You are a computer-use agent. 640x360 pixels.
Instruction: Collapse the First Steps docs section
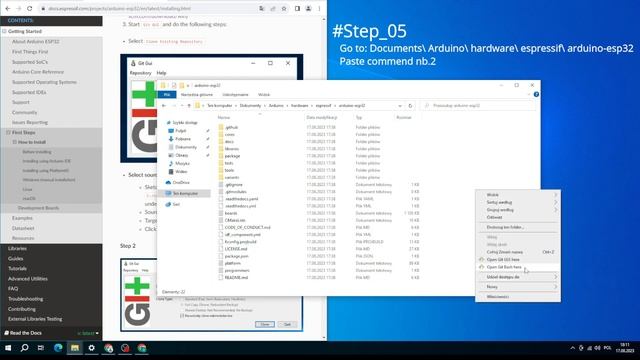point(8,132)
